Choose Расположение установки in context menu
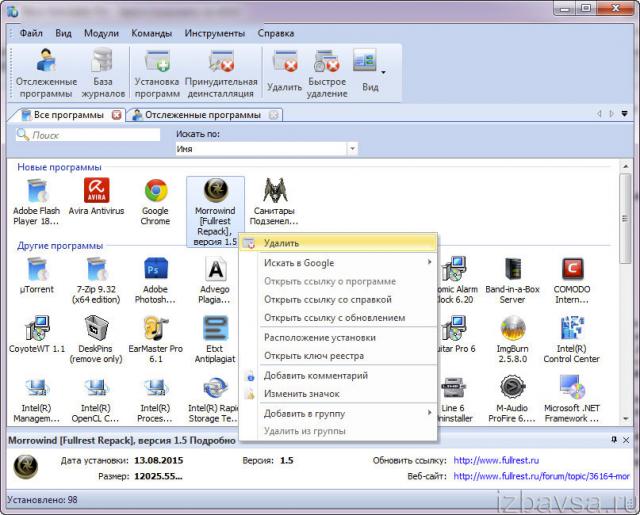640x515 pixels. [338, 337]
